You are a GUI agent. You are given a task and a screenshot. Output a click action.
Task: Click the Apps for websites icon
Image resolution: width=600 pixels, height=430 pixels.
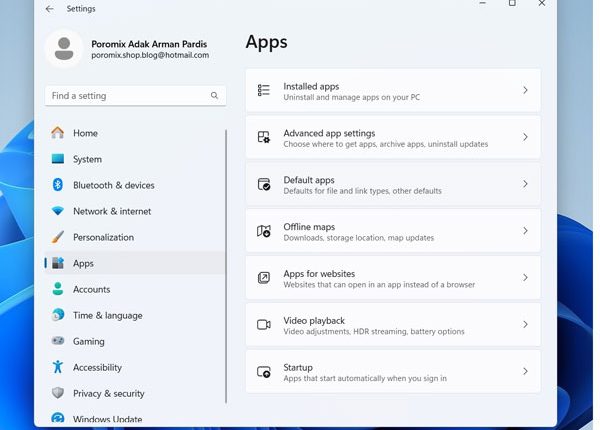264,278
